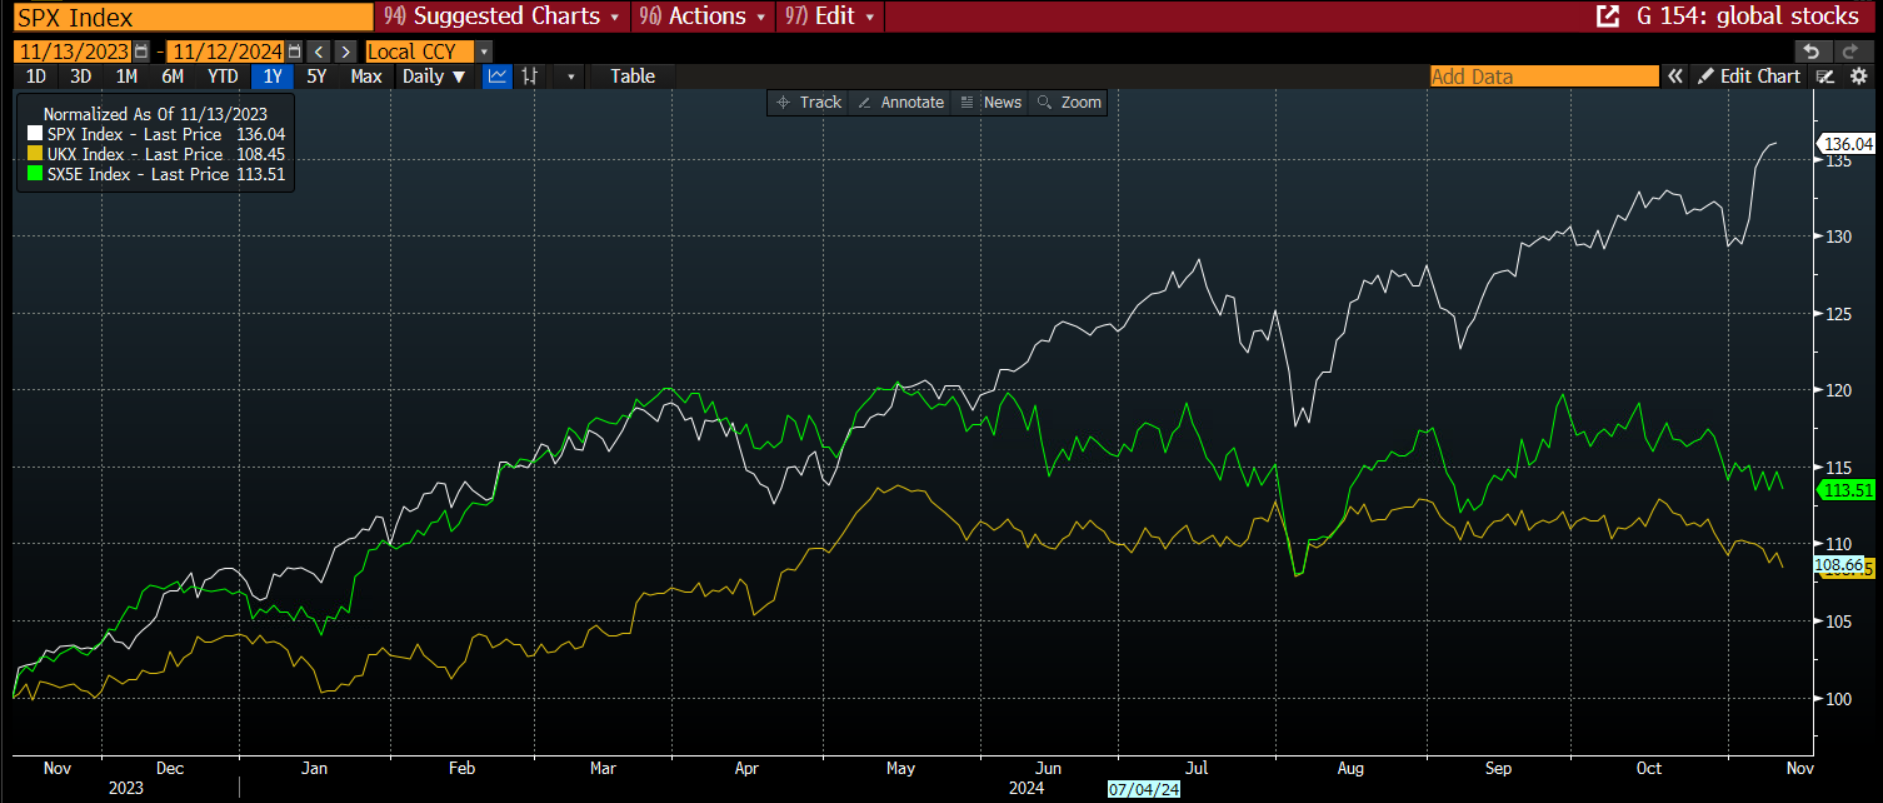Screen dimensions: 1883x803
Task: Enable the Zoom tool on chart
Action: tap(1070, 102)
